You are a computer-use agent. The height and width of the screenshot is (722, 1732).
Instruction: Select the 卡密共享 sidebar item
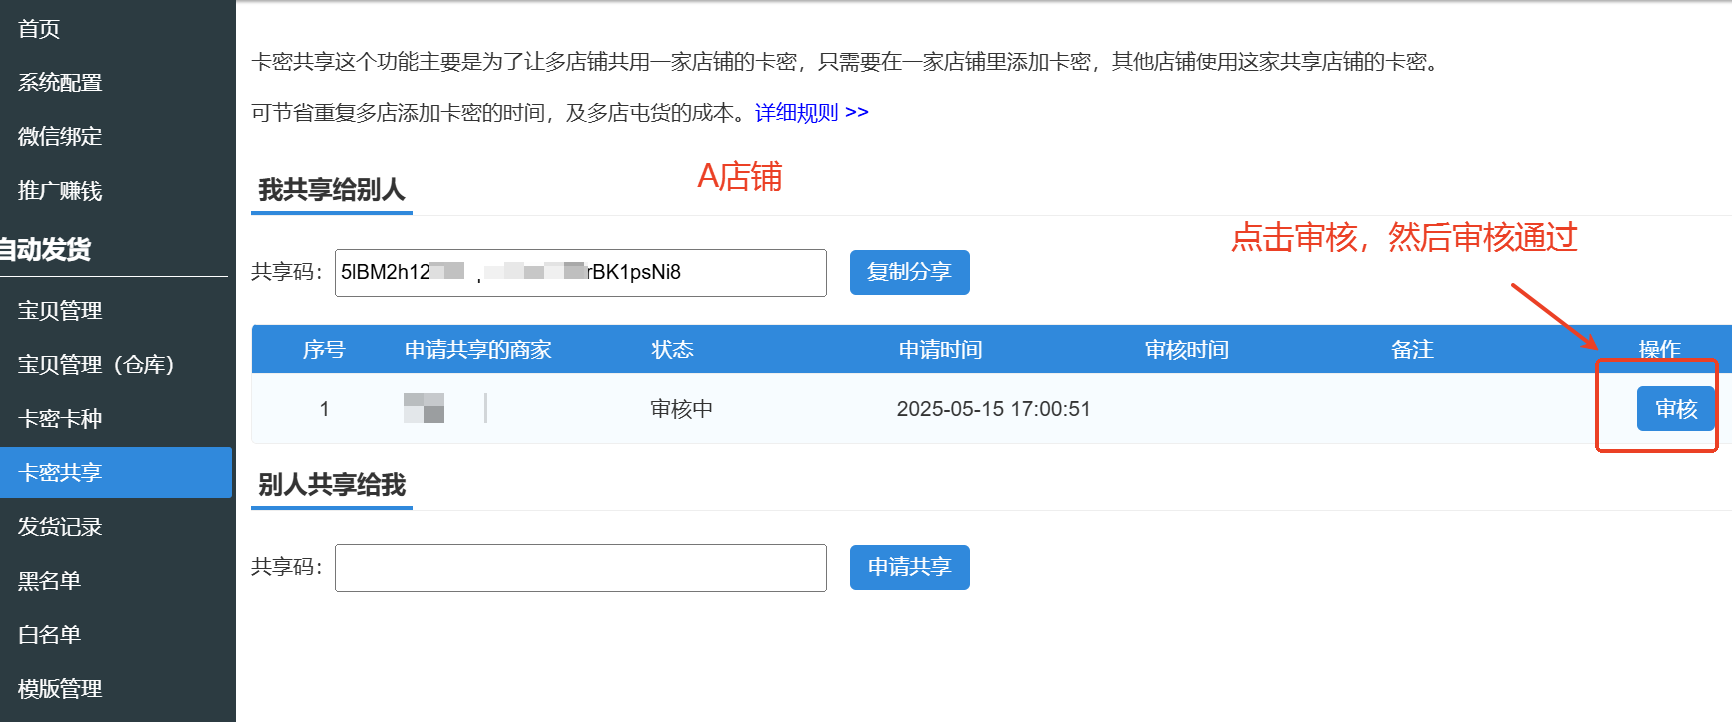point(60,473)
